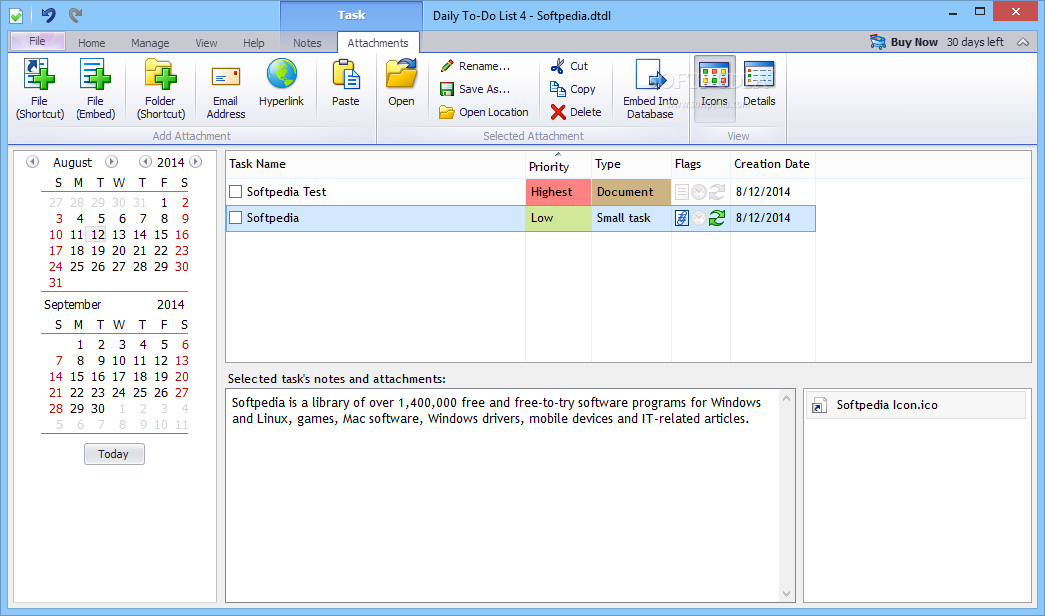Select the Softpedia Icon.ico attachment
1045x616 pixels.
915,405
